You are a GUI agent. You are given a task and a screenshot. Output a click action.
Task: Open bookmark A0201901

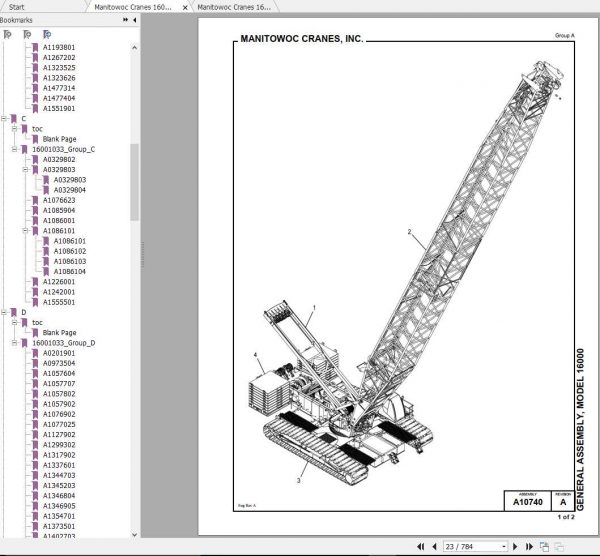(59, 353)
